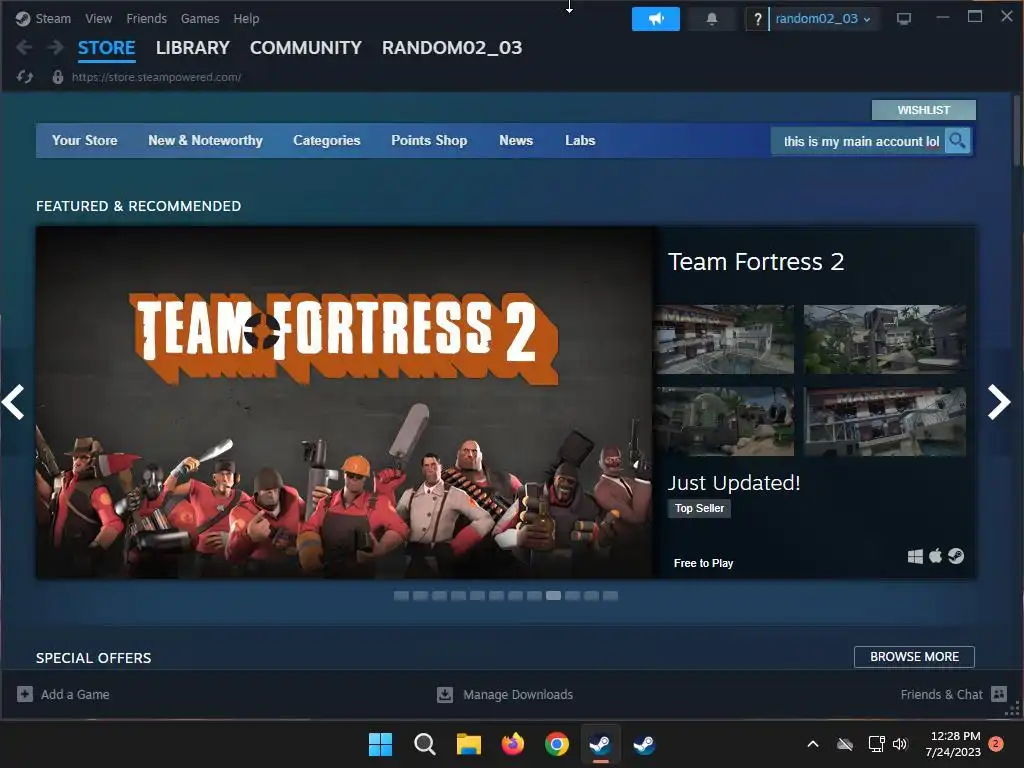Open the Help menu

(246, 19)
